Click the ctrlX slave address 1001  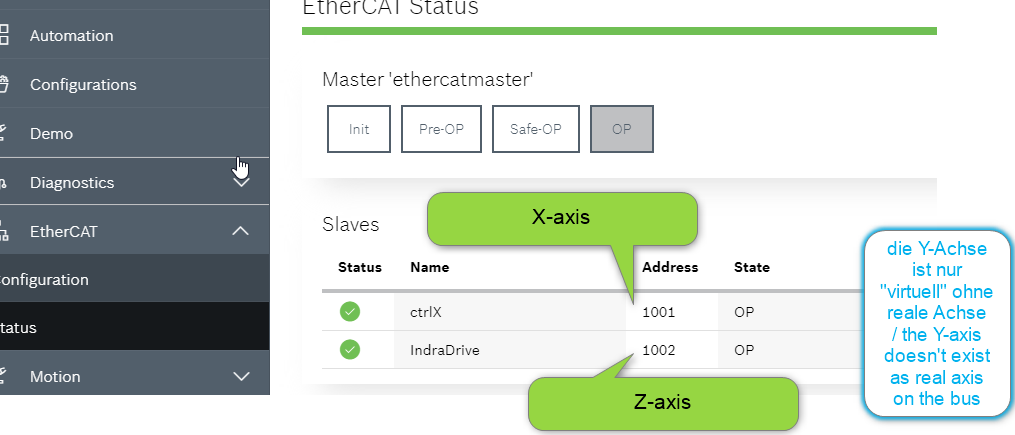pos(659,312)
